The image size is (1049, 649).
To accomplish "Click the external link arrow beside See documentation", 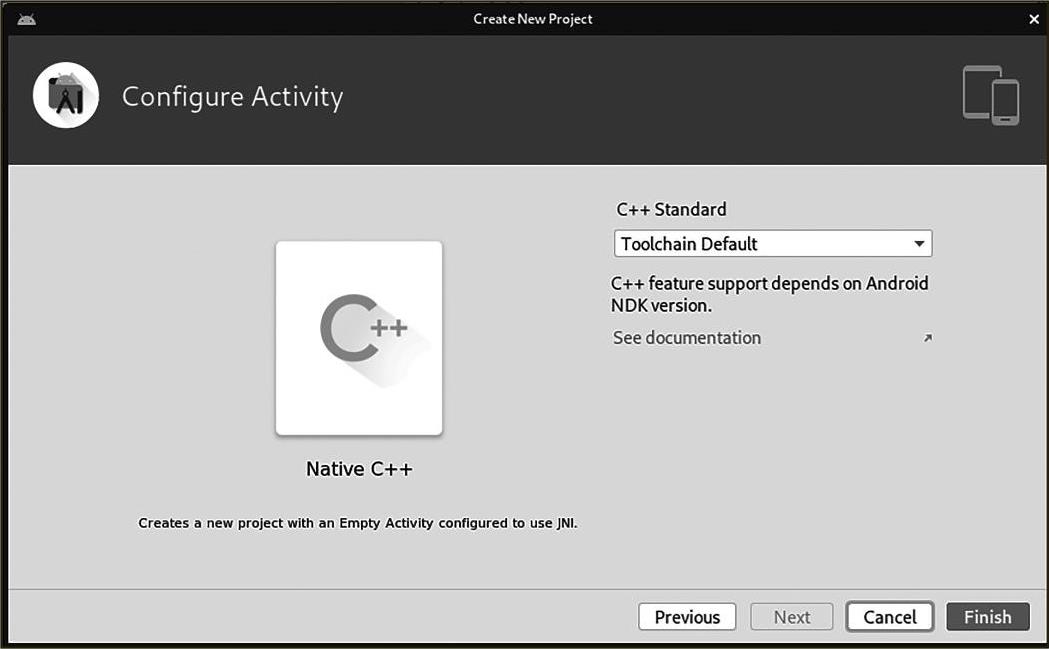I will (x=927, y=338).
